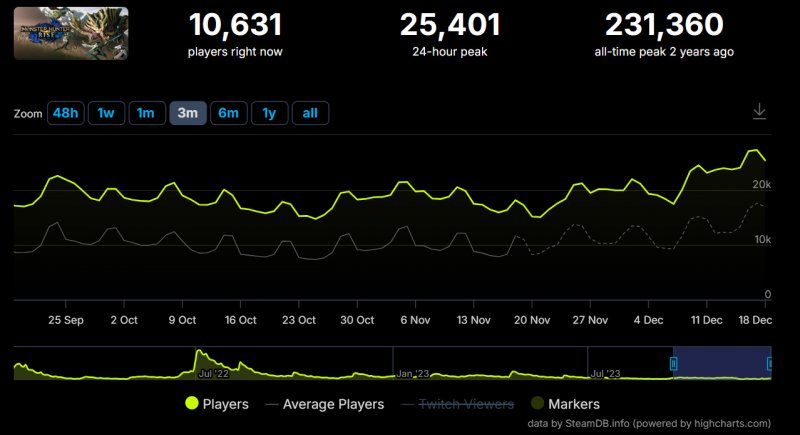Screen dimensions: 800x435
Task: Zoom chart to 1y range
Action: pyautogui.click(x=269, y=113)
